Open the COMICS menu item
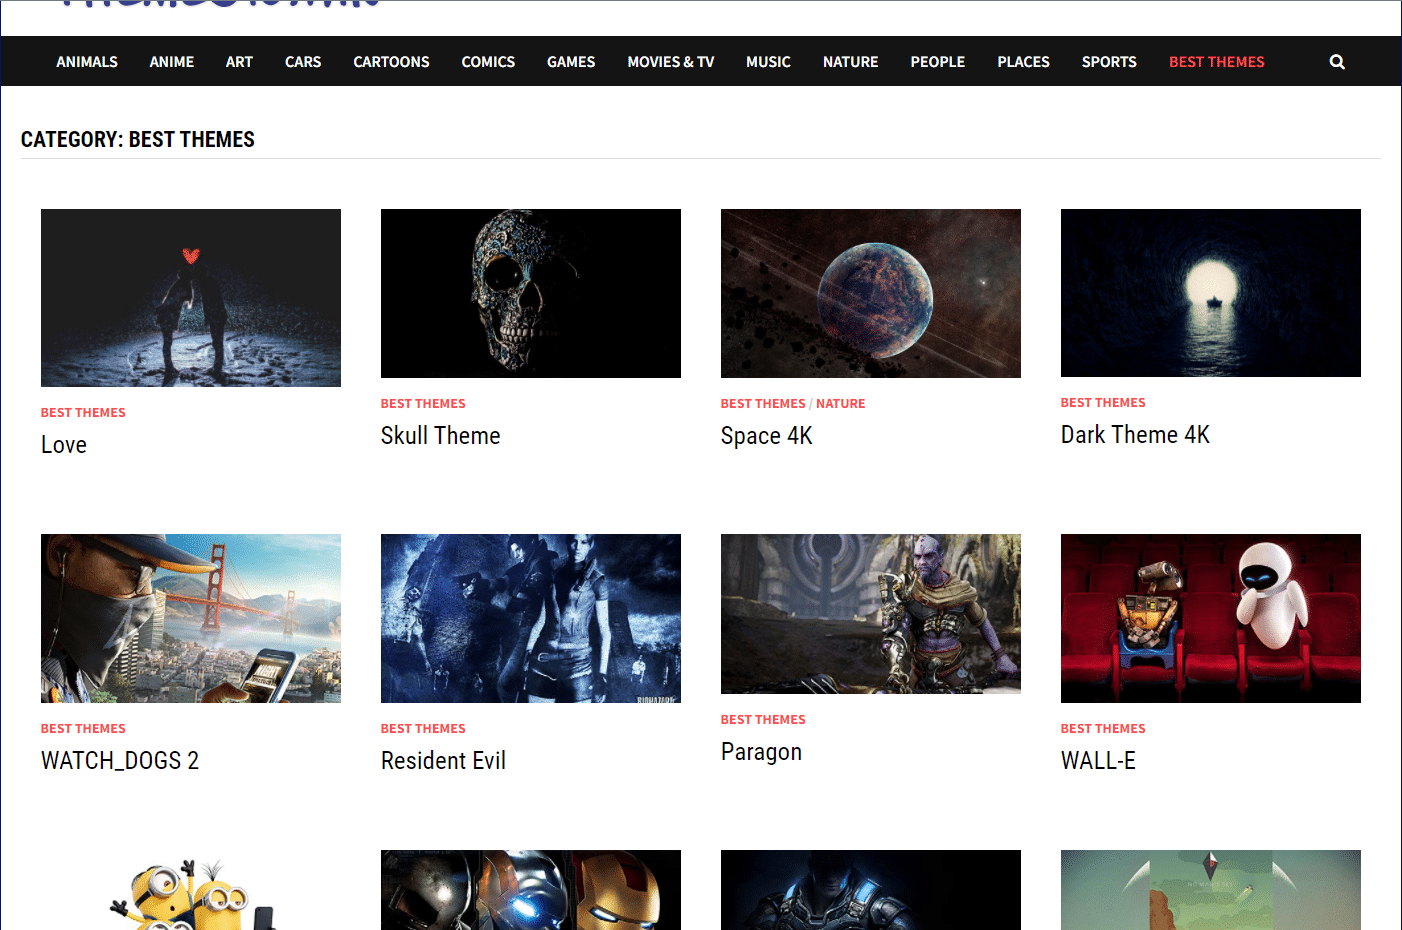 coord(488,62)
